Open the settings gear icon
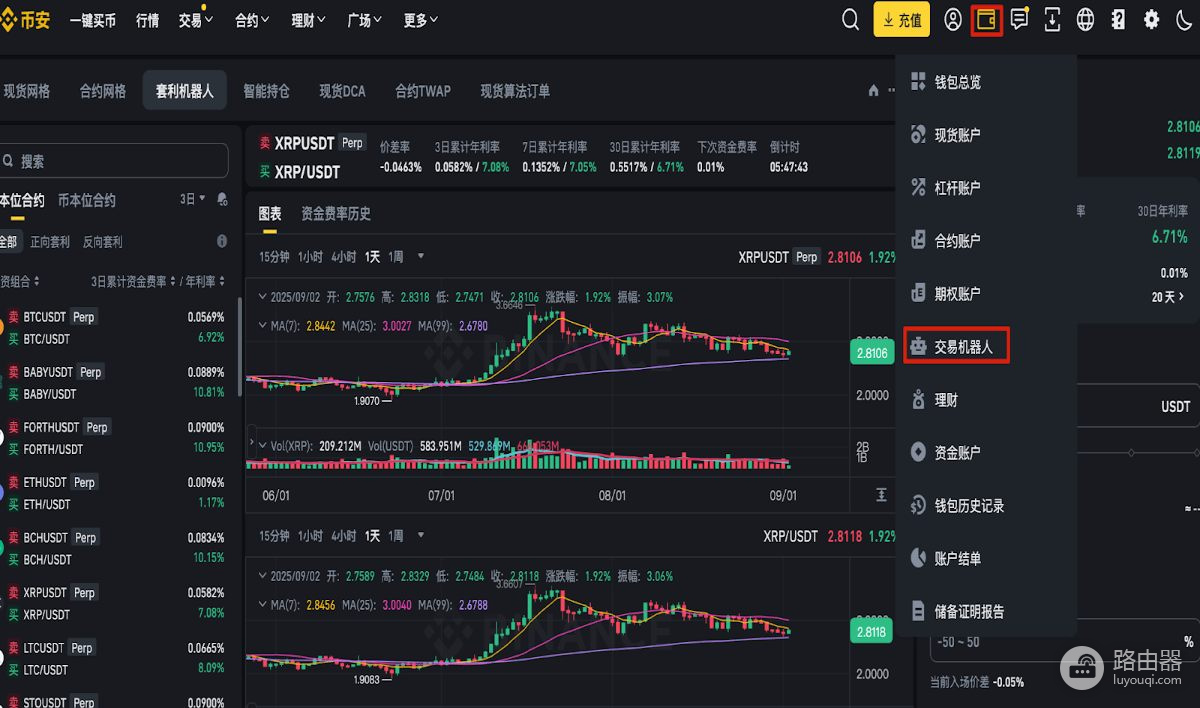The height and width of the screenshot is (708, 1200). click(1151, 20)
